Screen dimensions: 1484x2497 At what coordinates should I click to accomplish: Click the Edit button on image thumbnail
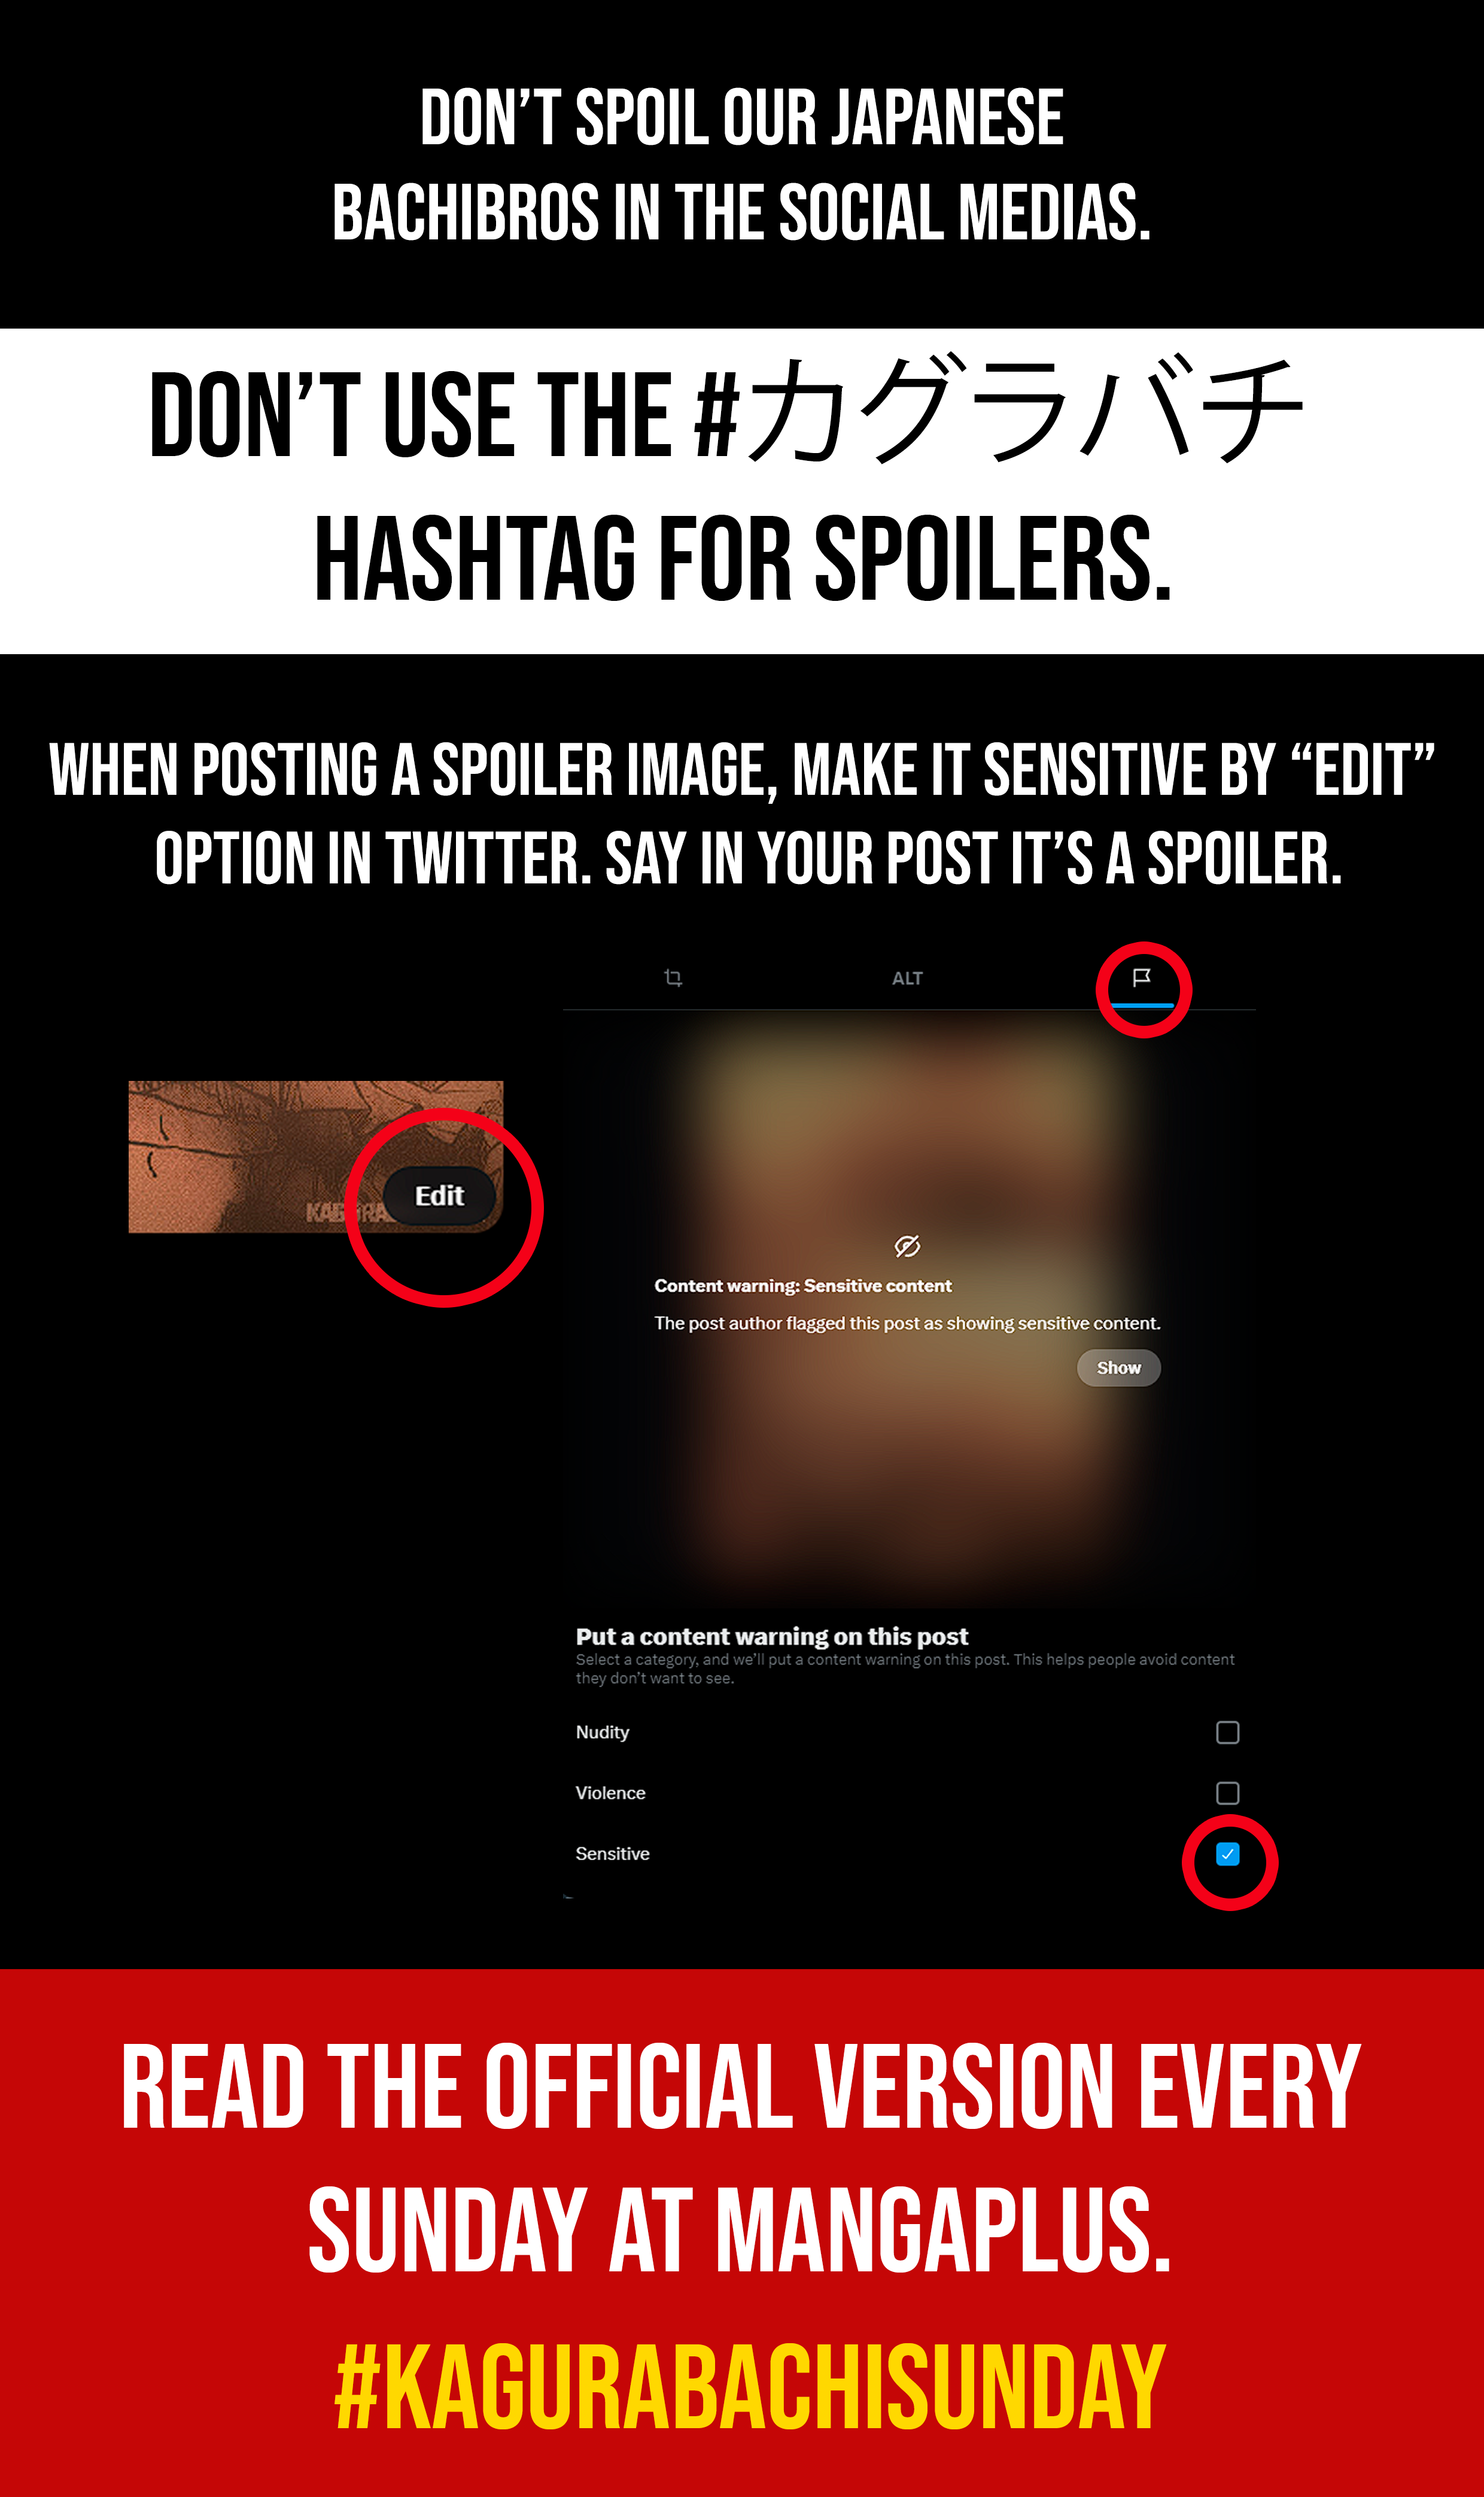pyautogui.click(x=440, y=1195)
